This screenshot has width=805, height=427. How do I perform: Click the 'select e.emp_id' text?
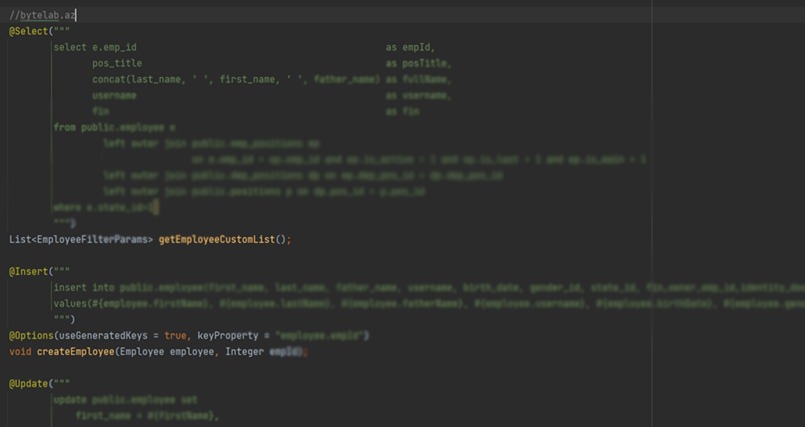[x=95, y=47]
